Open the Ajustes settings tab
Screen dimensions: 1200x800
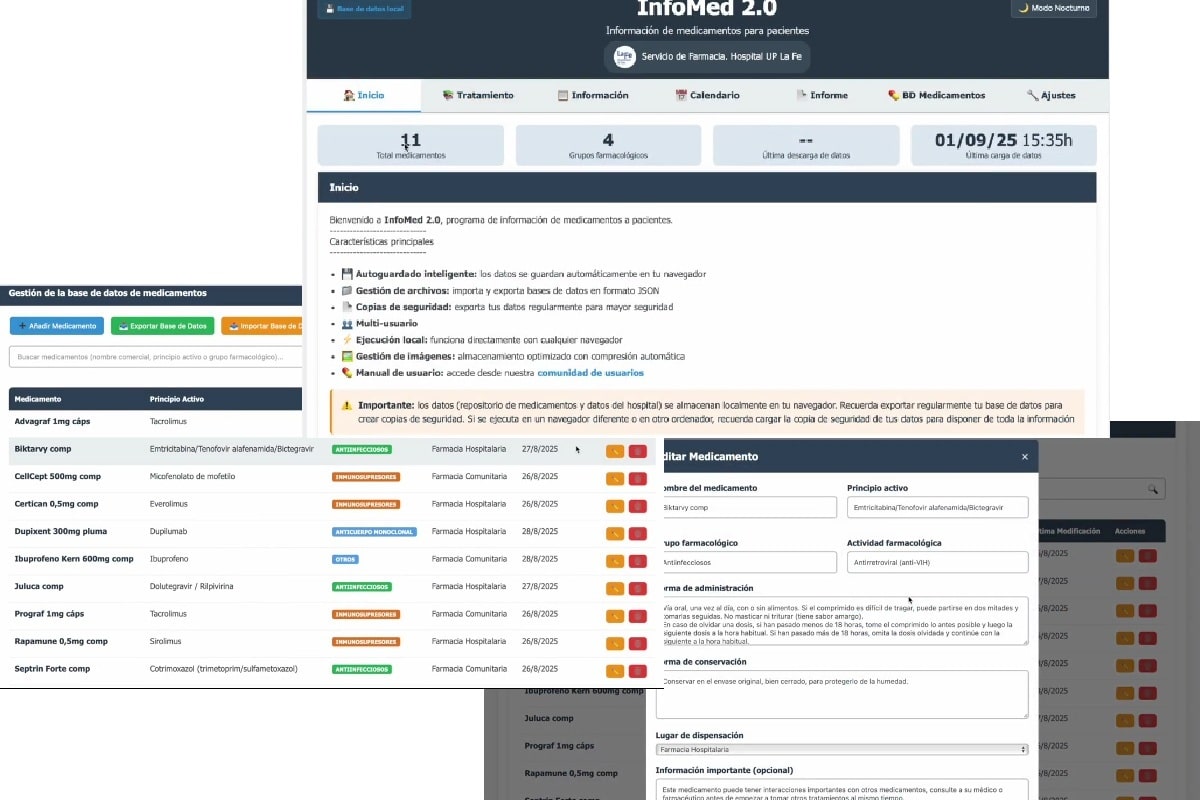[x=1050, y=95]
